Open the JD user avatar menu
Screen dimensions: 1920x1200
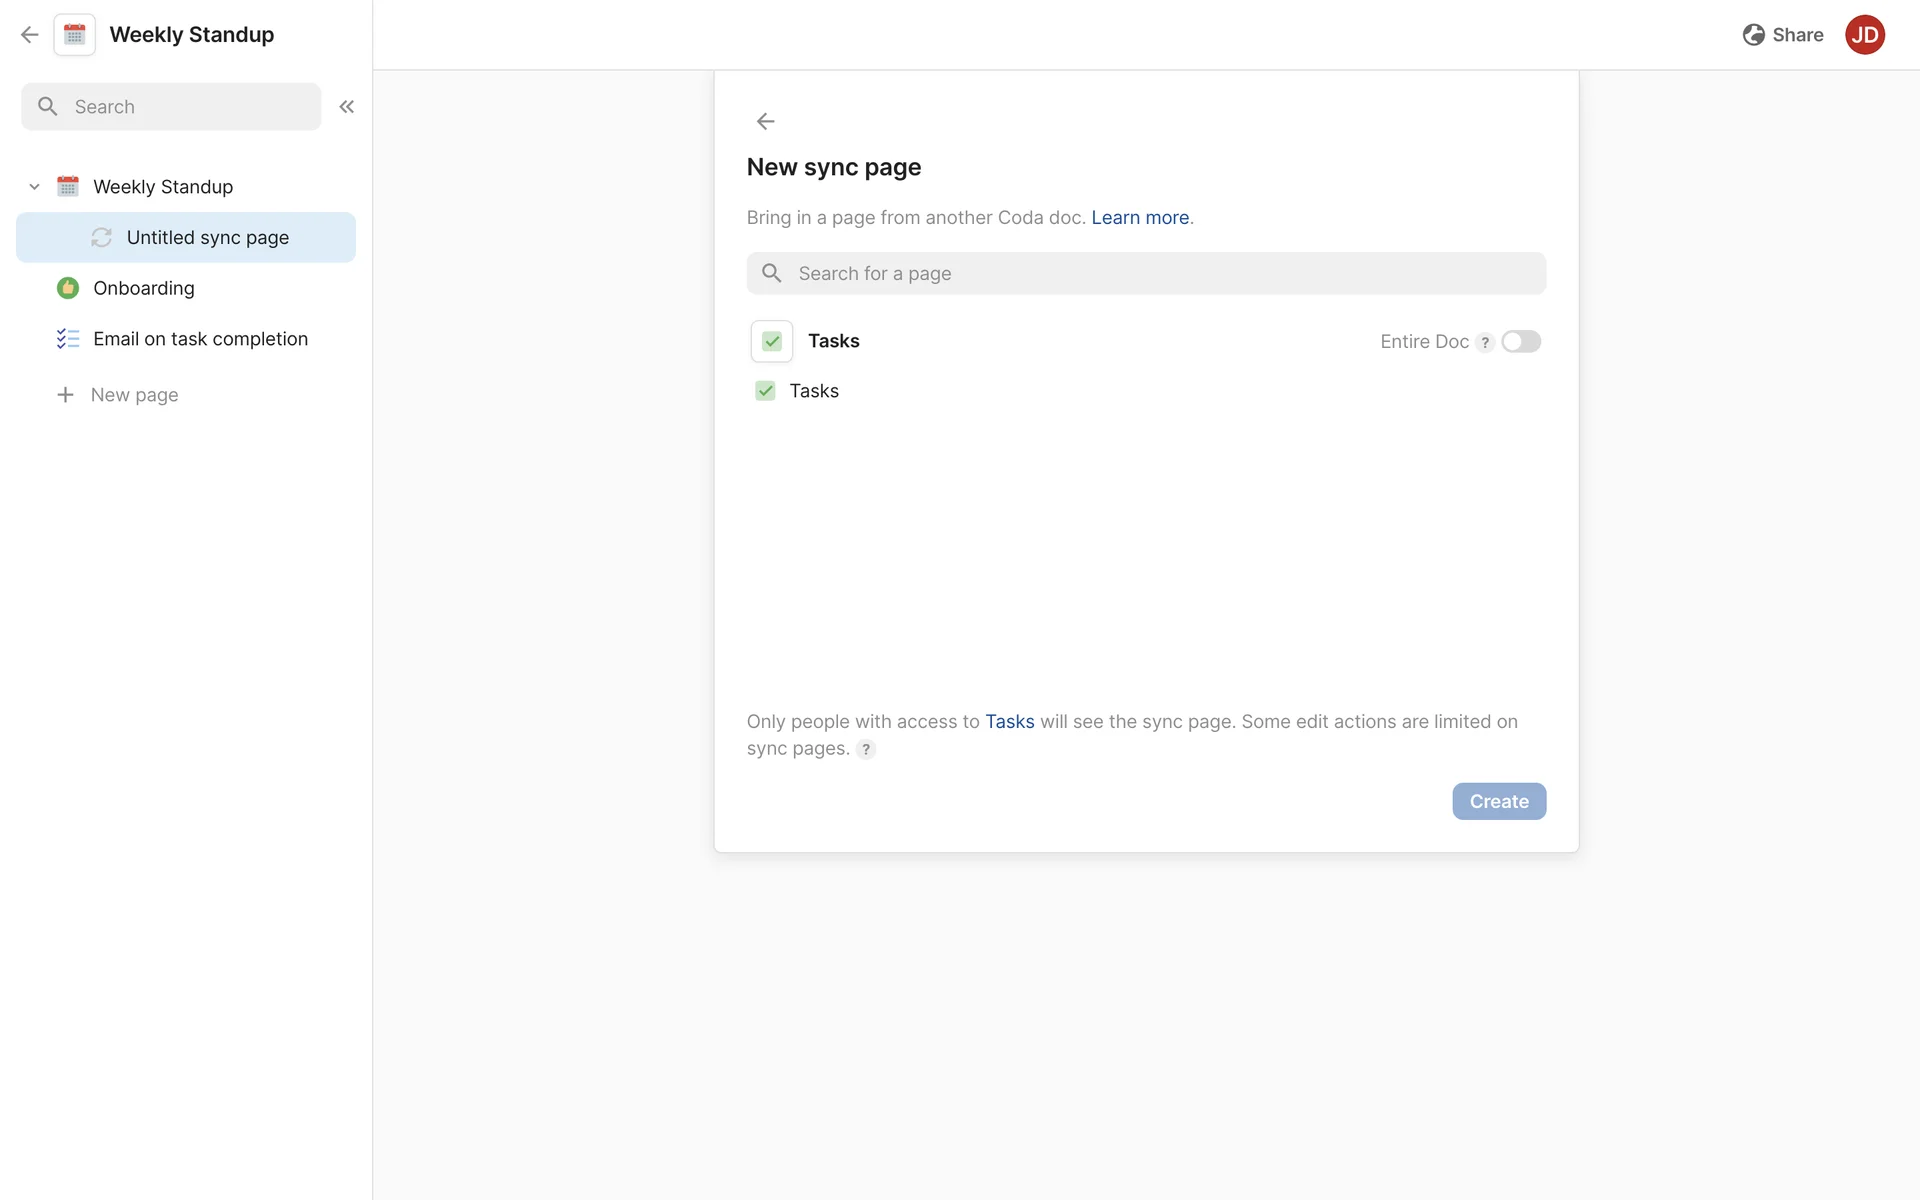coord(1864,35)
